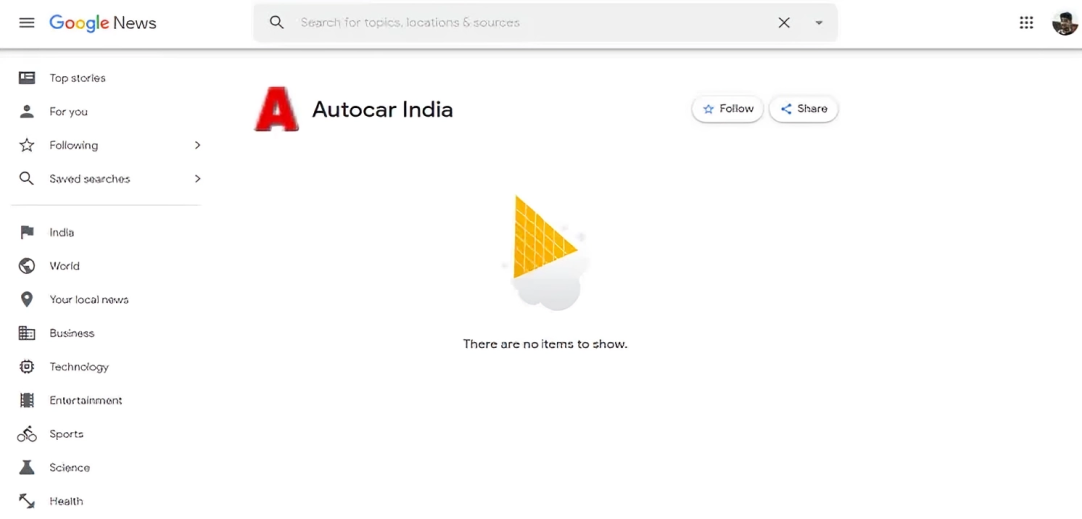Select the India flag icon
Image resolution: width=1082 pixels, height=519 pixels.
coord(27,232)
